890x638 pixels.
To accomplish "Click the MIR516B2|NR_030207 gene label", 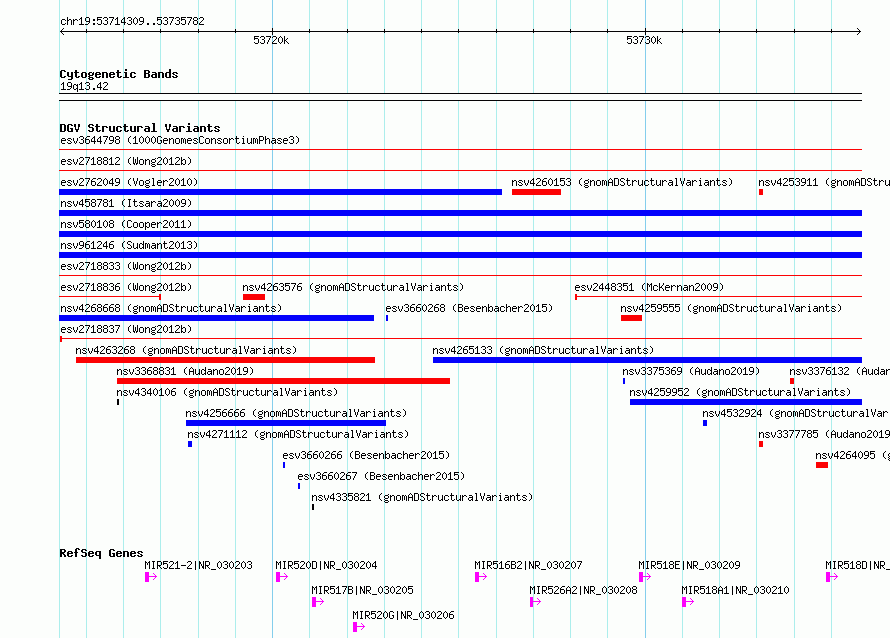I will tap(528, 565).
